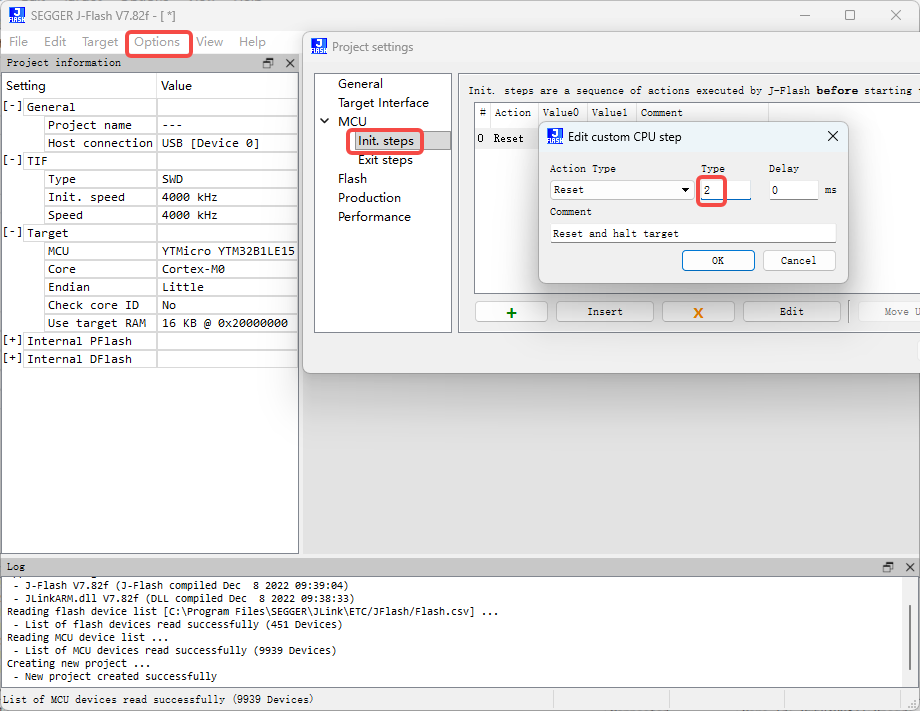The height and width of the screenshot is (711, 920).
Task: Click the J-Flash icon in Edit custom CPU step title
Action: (555, 136)
